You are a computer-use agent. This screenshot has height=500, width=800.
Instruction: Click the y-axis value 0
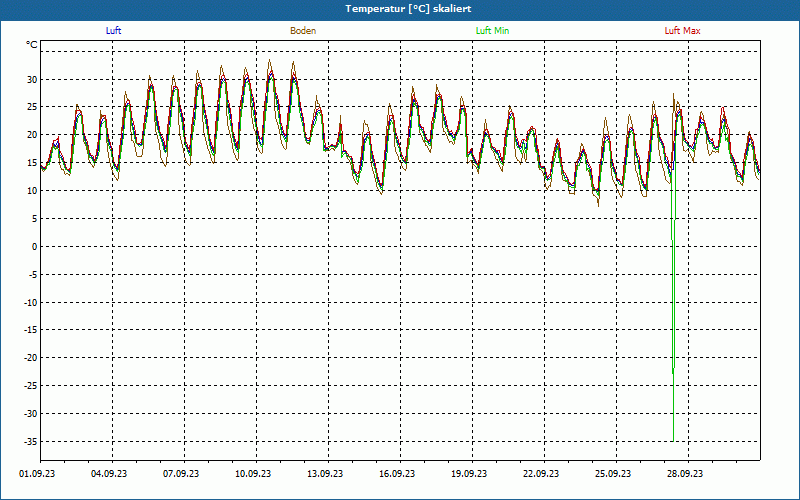coord(35,246)
